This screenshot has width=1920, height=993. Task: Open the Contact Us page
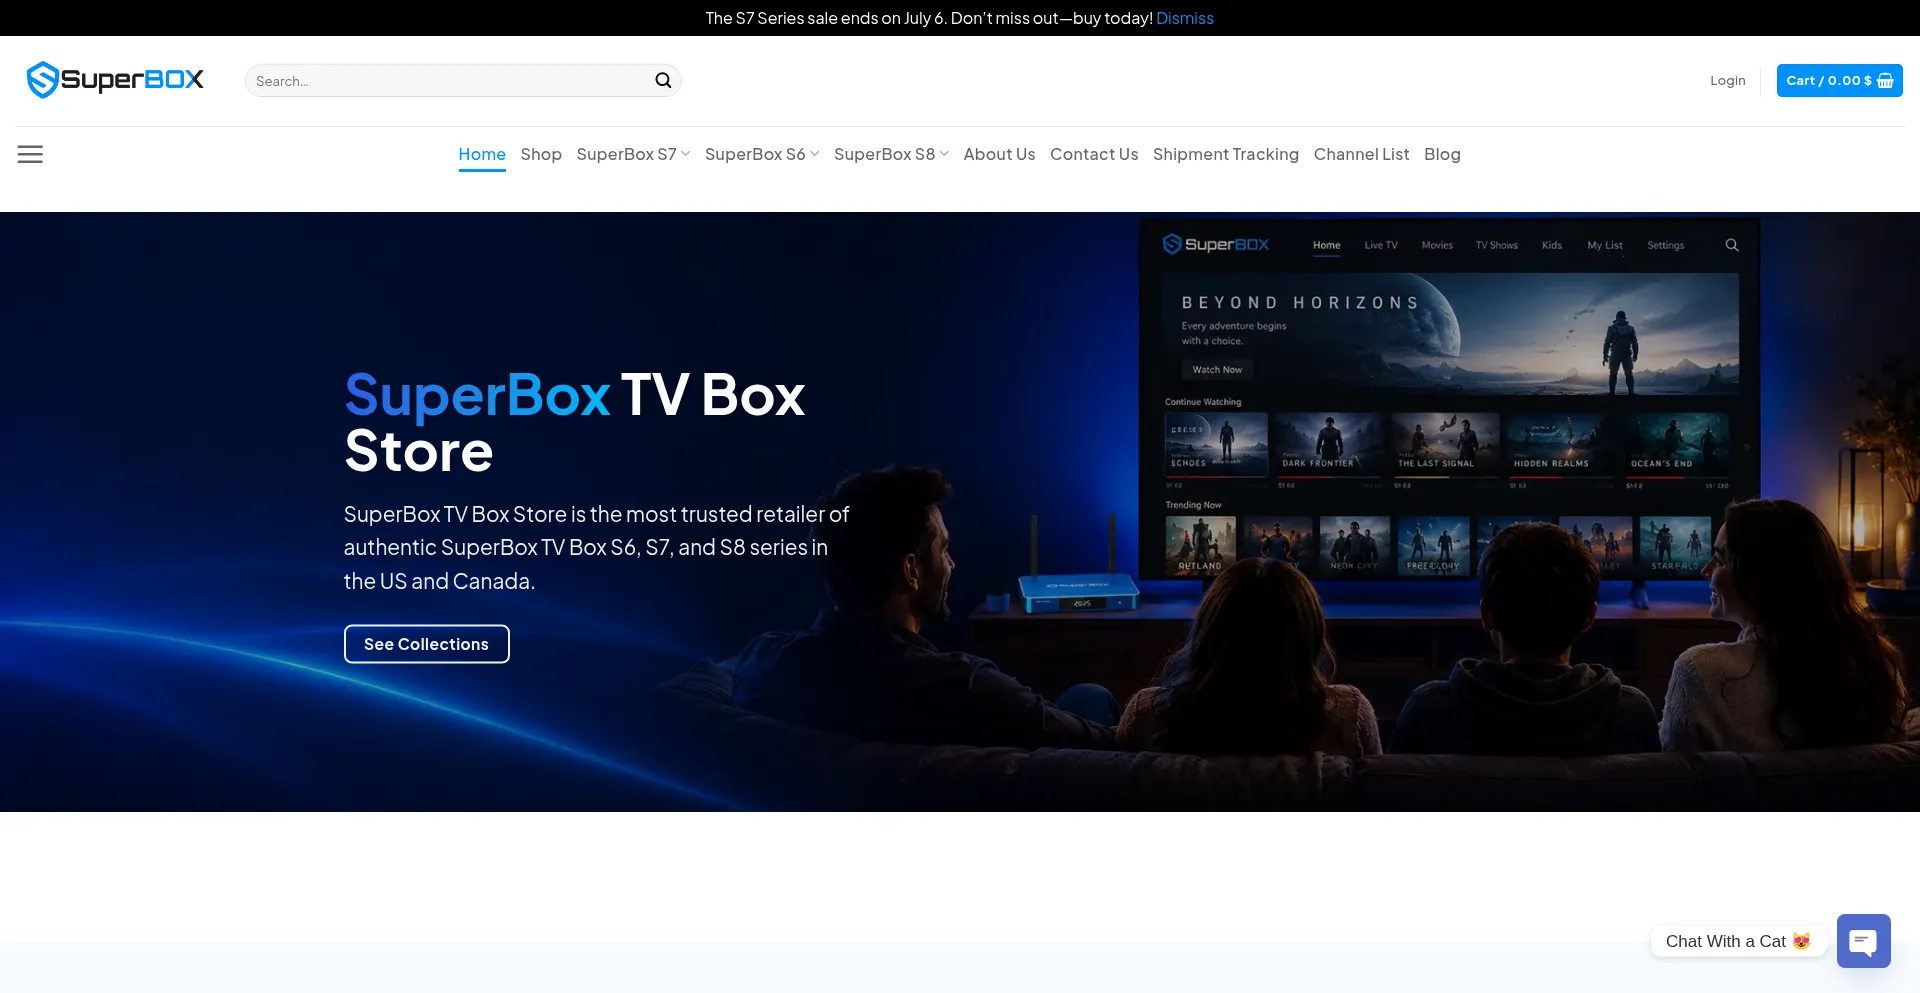pos(1094,154)
